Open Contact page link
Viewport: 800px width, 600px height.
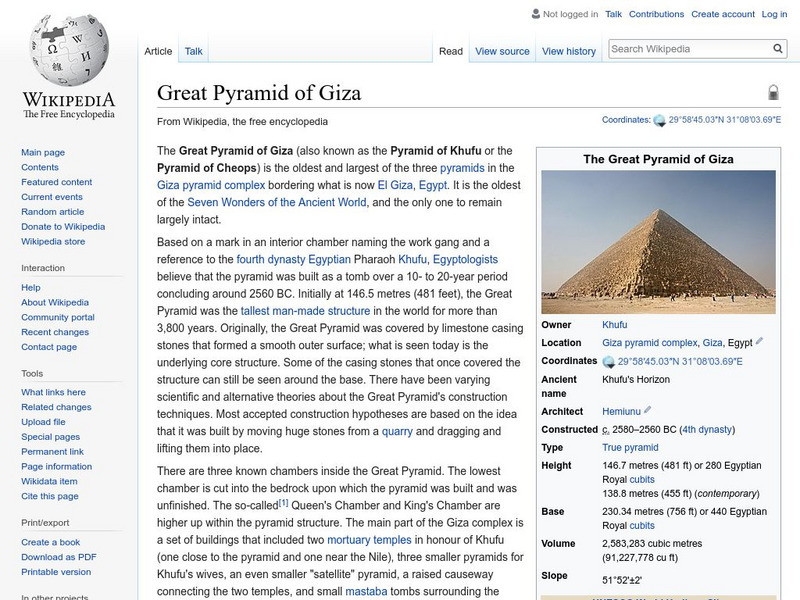click(49, 347)
